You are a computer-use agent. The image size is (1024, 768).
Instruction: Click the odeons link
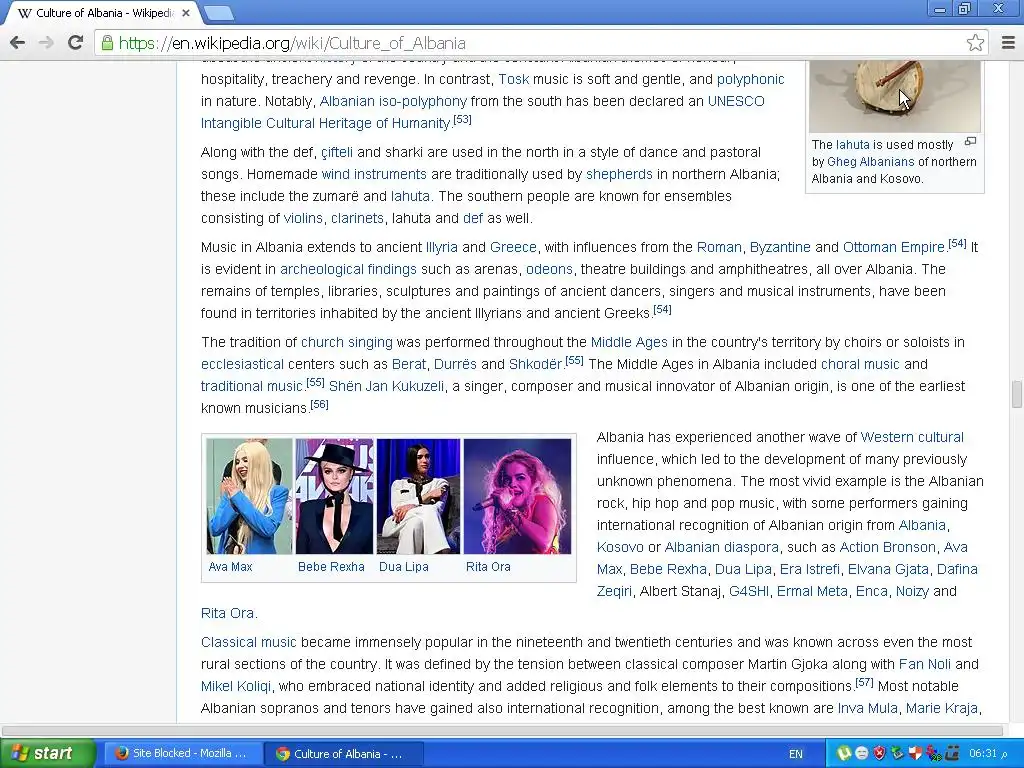tap(549, 269)
